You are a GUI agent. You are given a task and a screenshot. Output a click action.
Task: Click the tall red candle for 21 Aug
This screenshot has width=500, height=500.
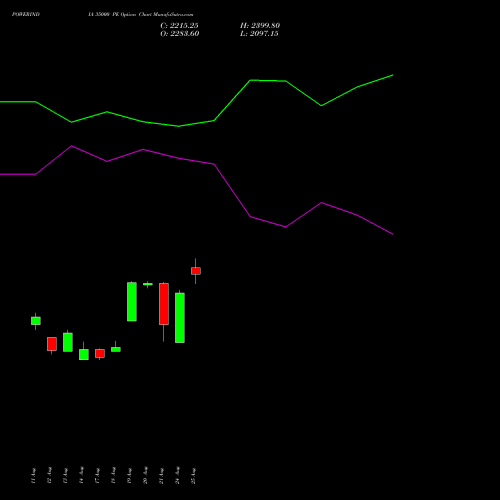click(164, 304)
